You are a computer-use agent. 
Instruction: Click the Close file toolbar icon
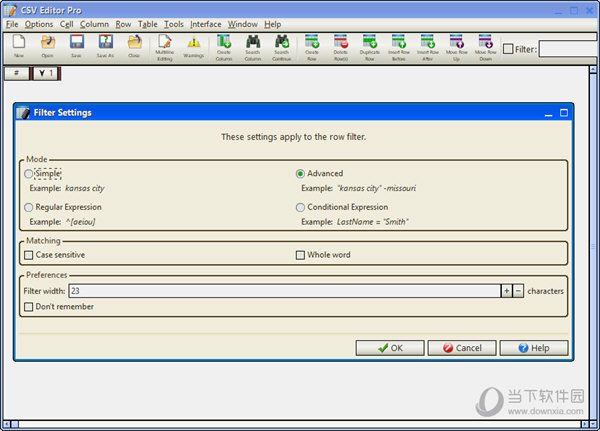click(134, 46)
